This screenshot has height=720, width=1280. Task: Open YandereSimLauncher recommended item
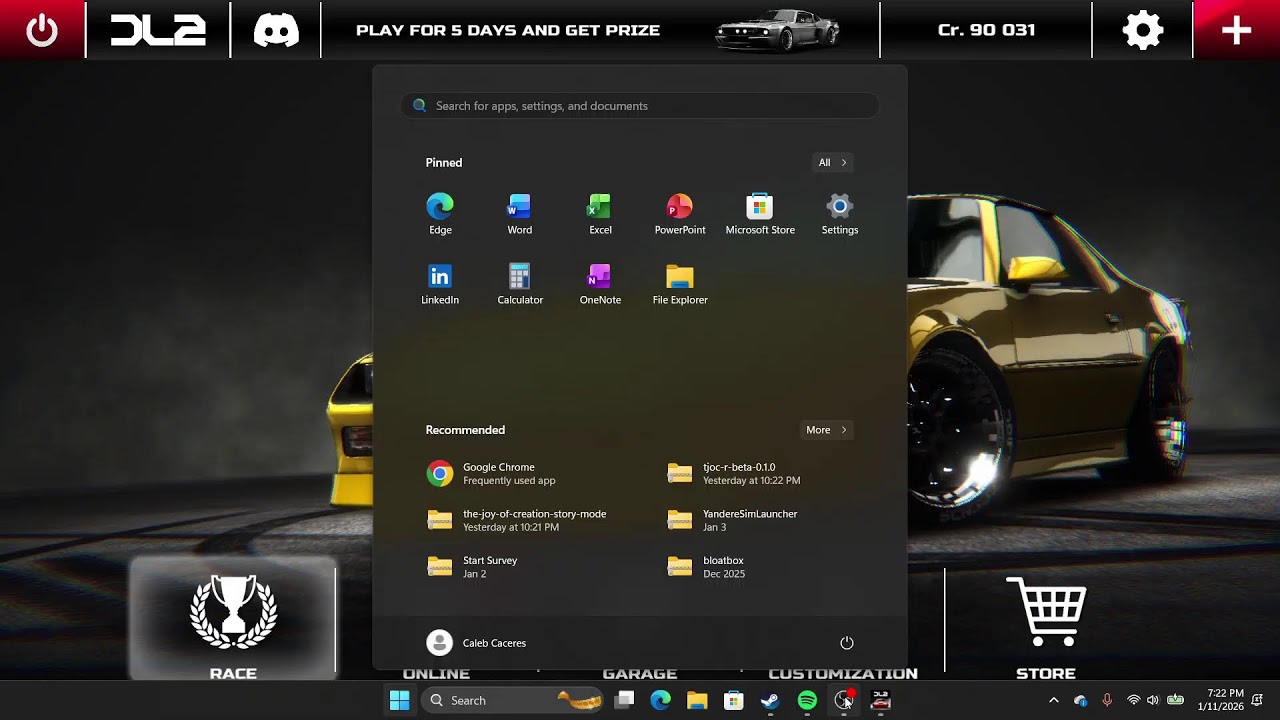point(762,520)
